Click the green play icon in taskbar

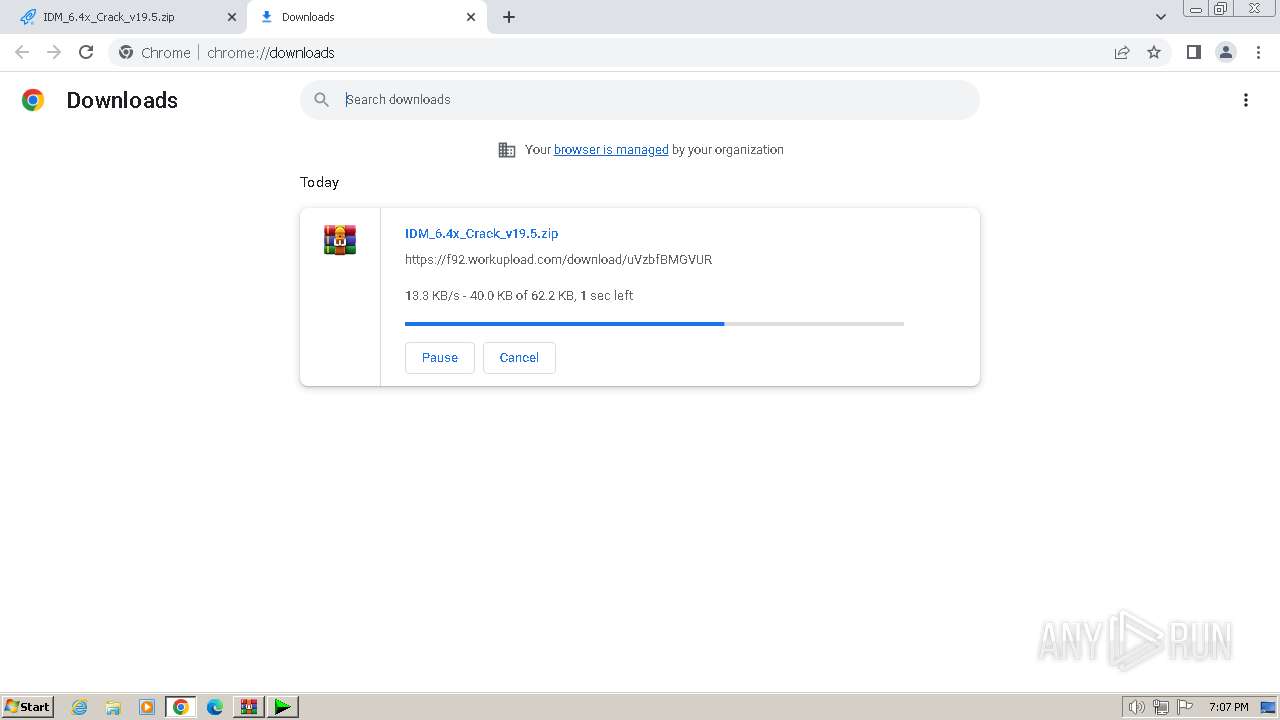click(283, 707)
